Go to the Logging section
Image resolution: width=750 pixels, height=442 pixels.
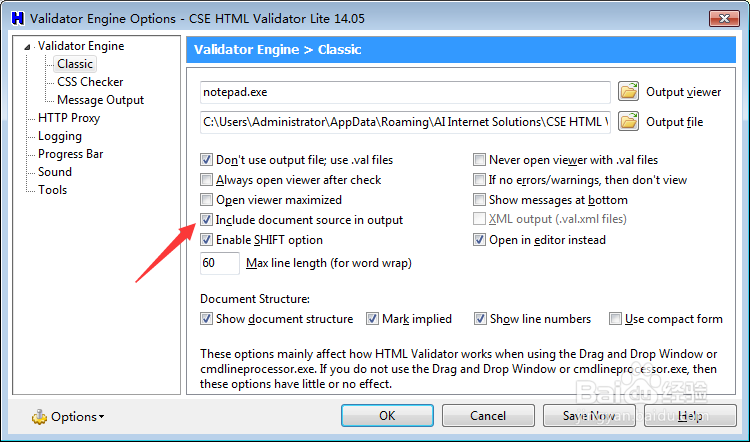pos(60,136)
